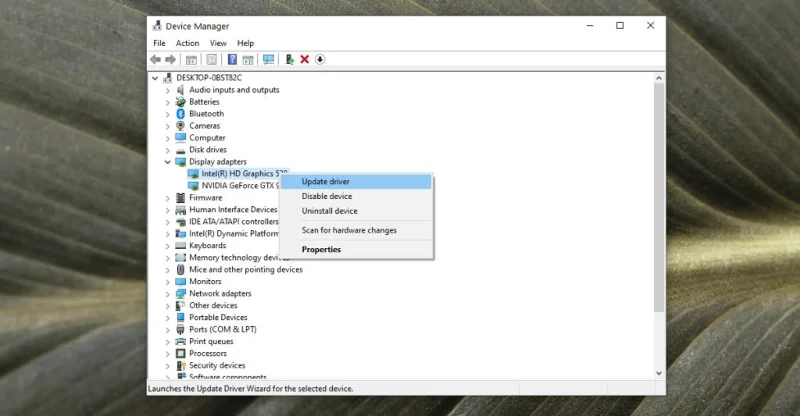Expand the Portable Devices node

click(x=167, y=317)
